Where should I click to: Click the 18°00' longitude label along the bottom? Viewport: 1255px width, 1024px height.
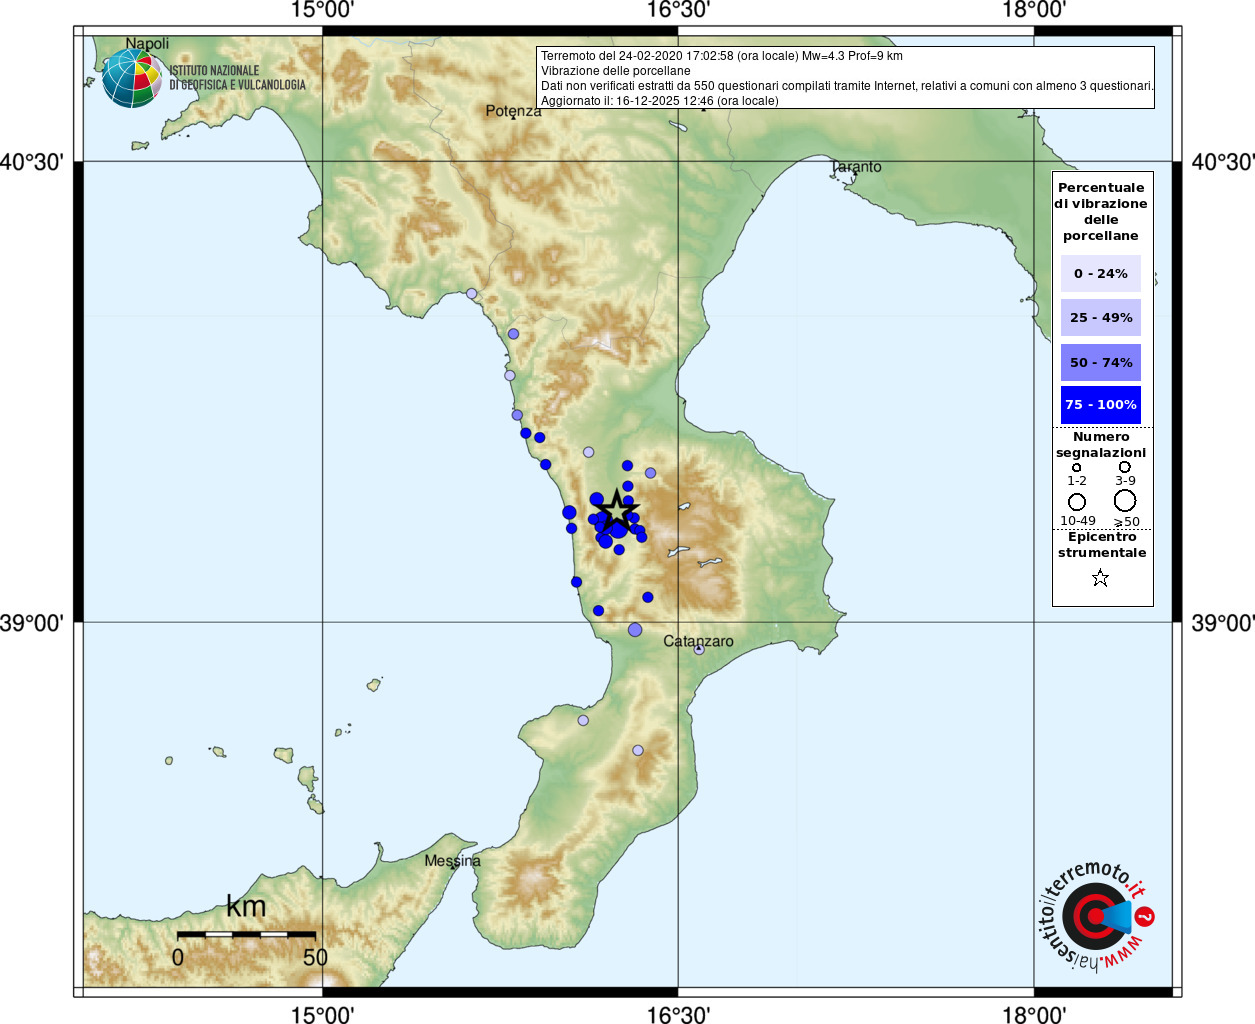(1034, 1015)
